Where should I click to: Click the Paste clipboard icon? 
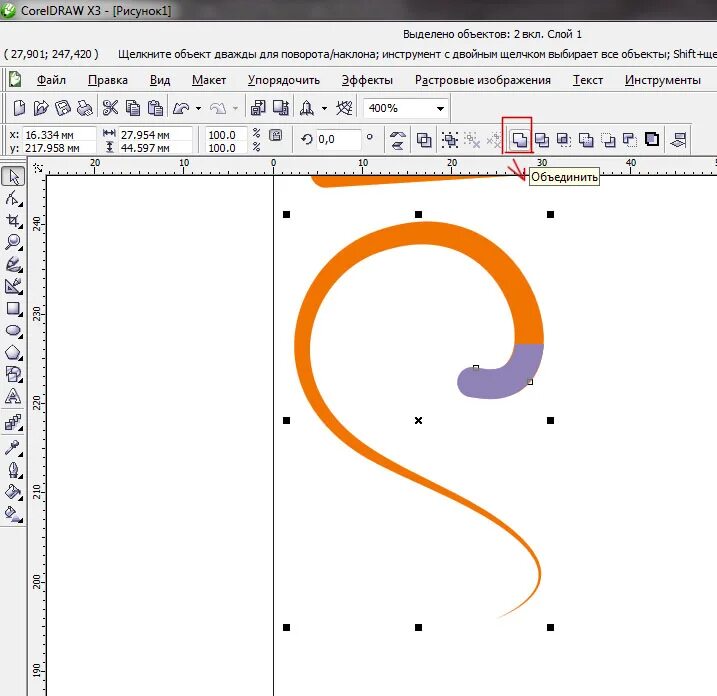155,108
